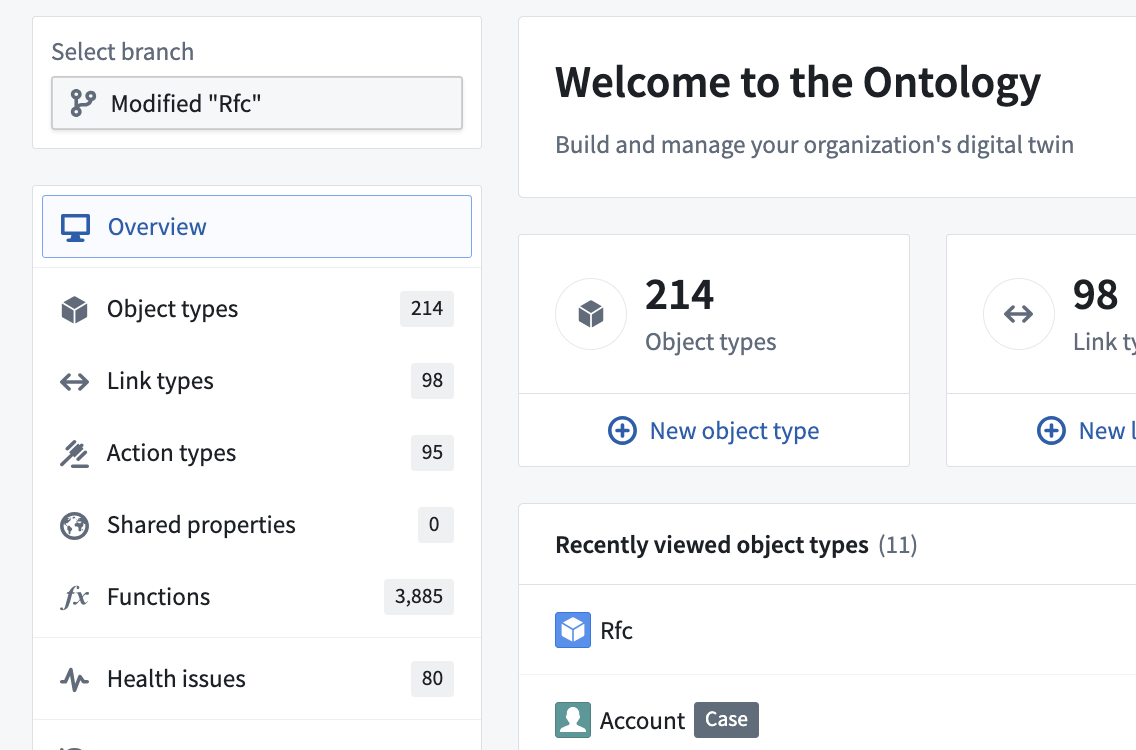This screenshot has height=750, width=1136.
Task: Click the large 98 Link types statistic
Action: pyautogui.click(x=1095, y=295)
